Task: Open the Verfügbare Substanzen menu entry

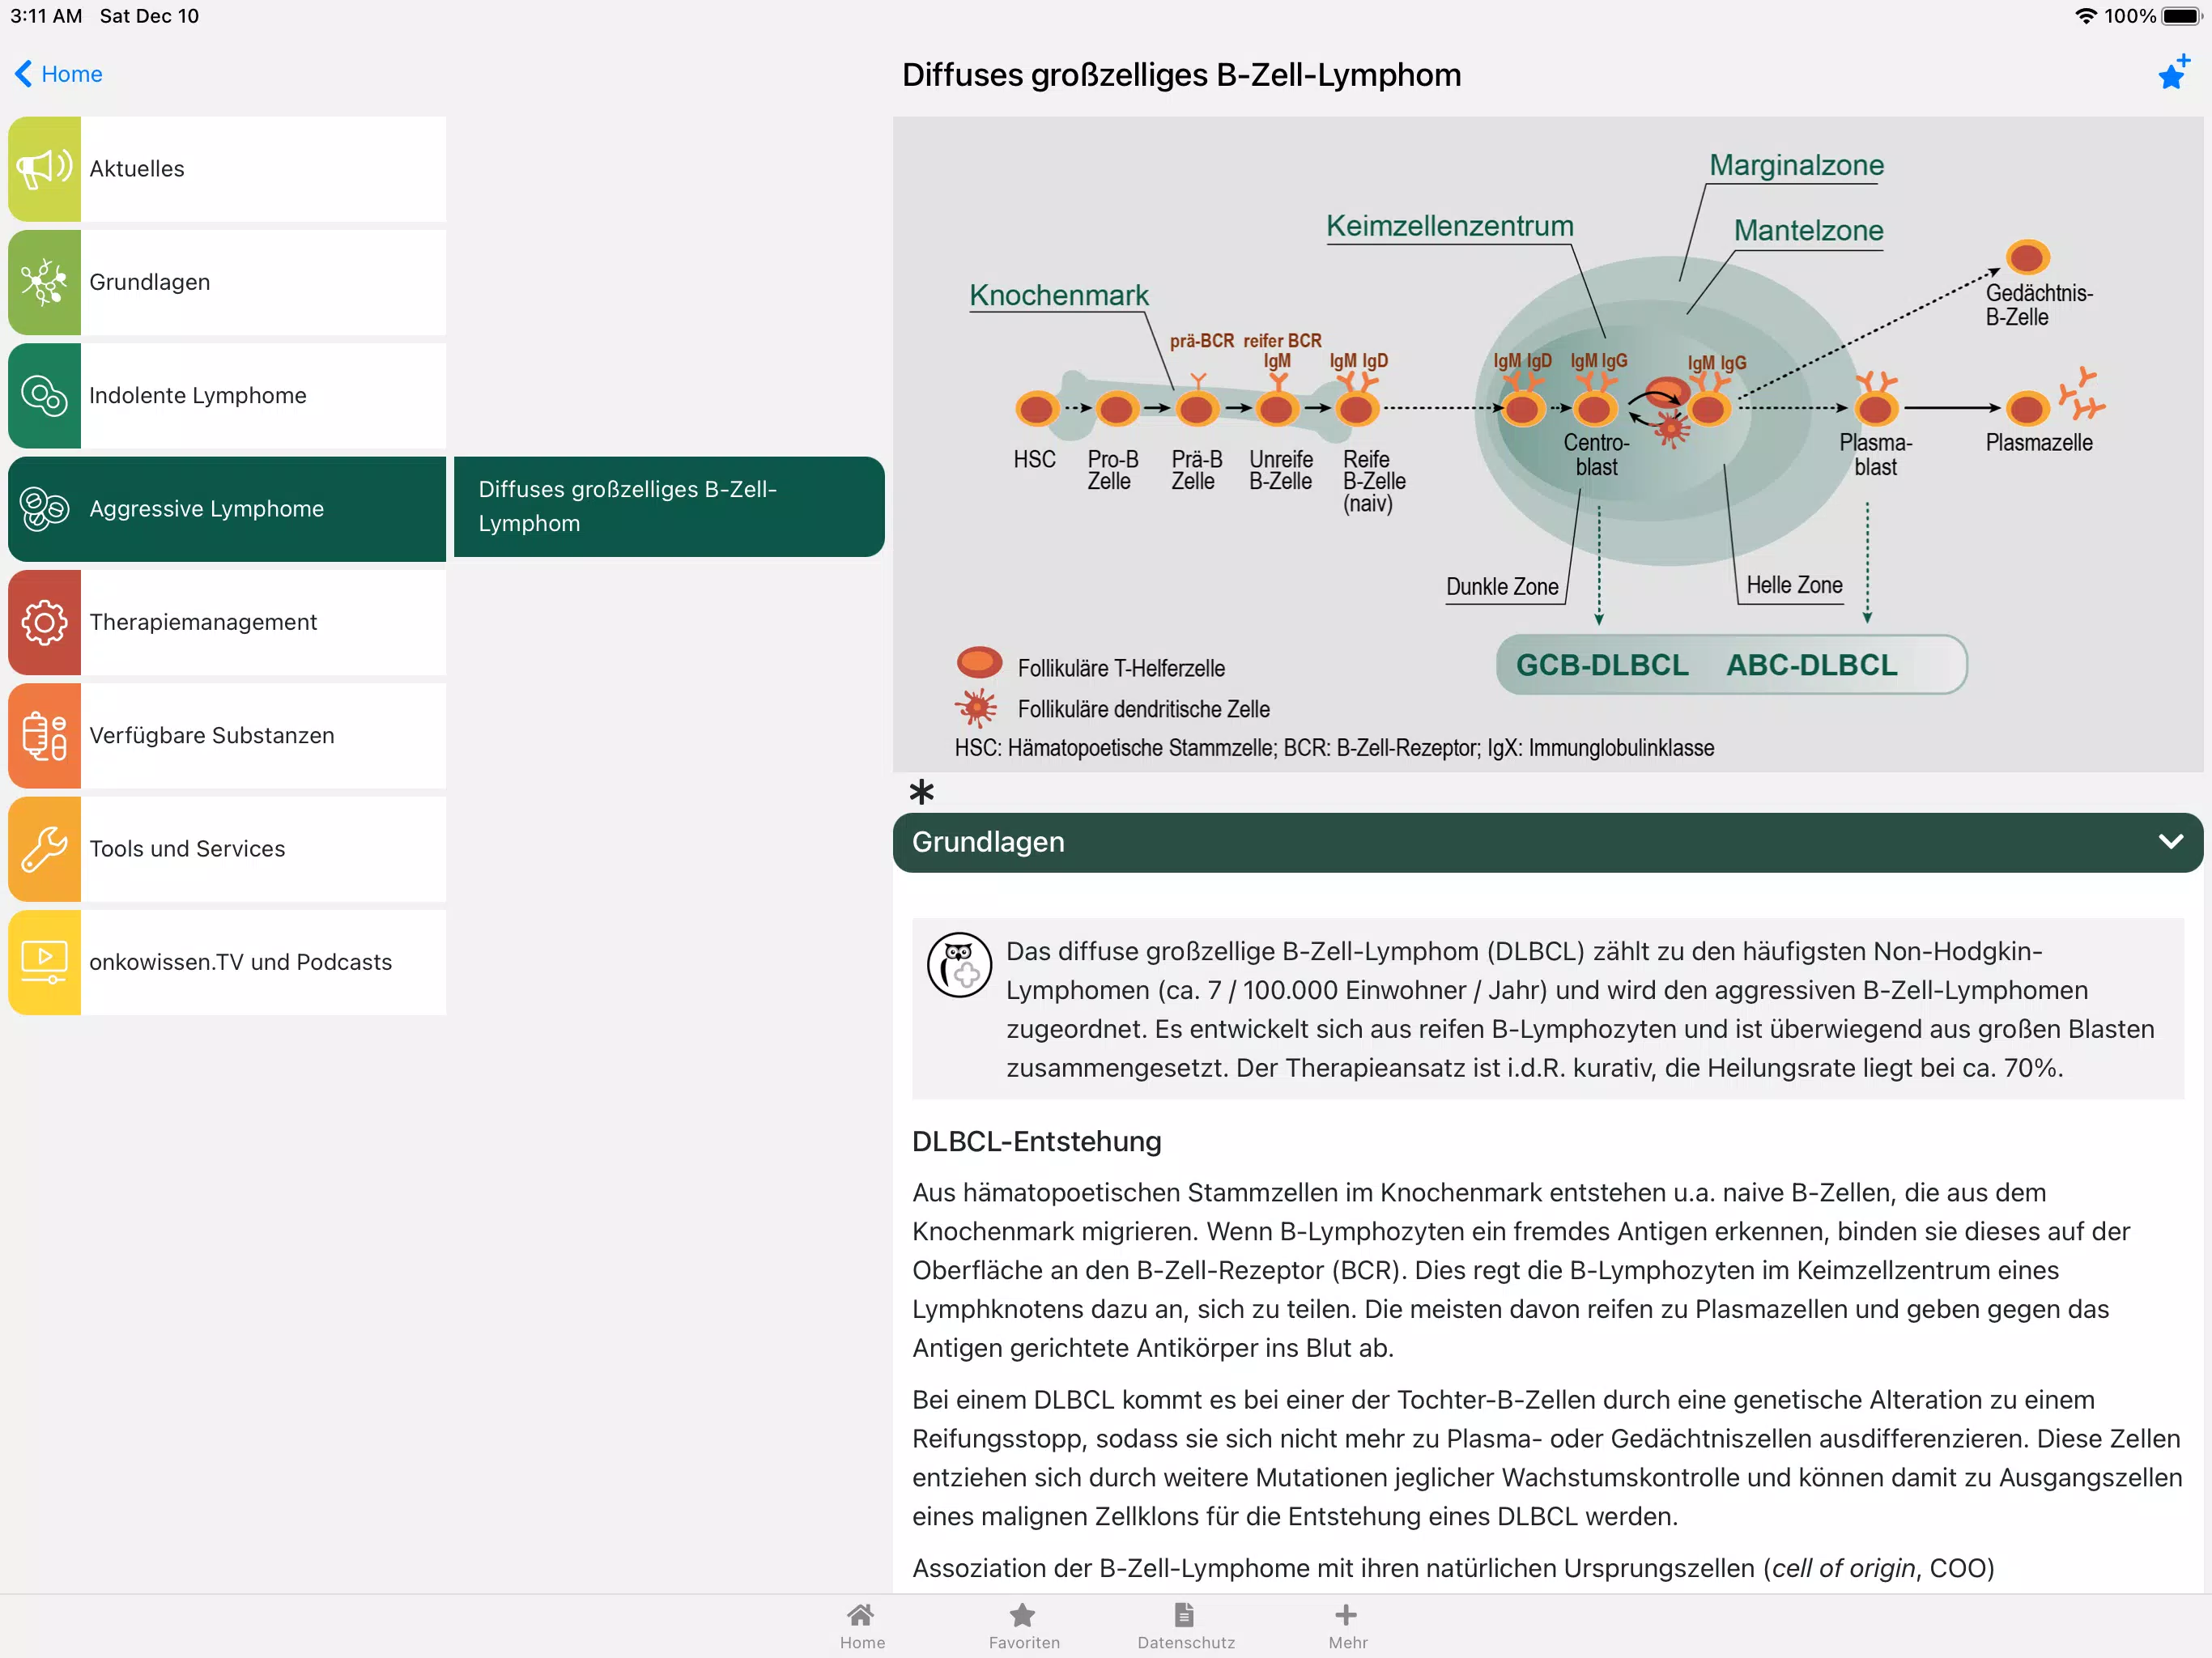Action: tap(227, 736)
